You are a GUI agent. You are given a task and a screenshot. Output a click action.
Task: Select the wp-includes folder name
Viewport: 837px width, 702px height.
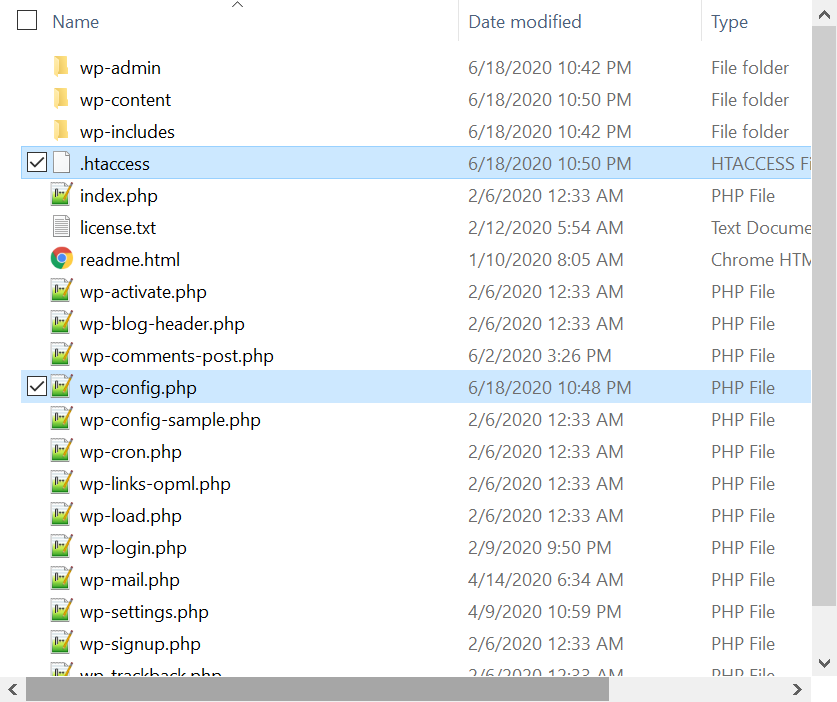(127, 132)
